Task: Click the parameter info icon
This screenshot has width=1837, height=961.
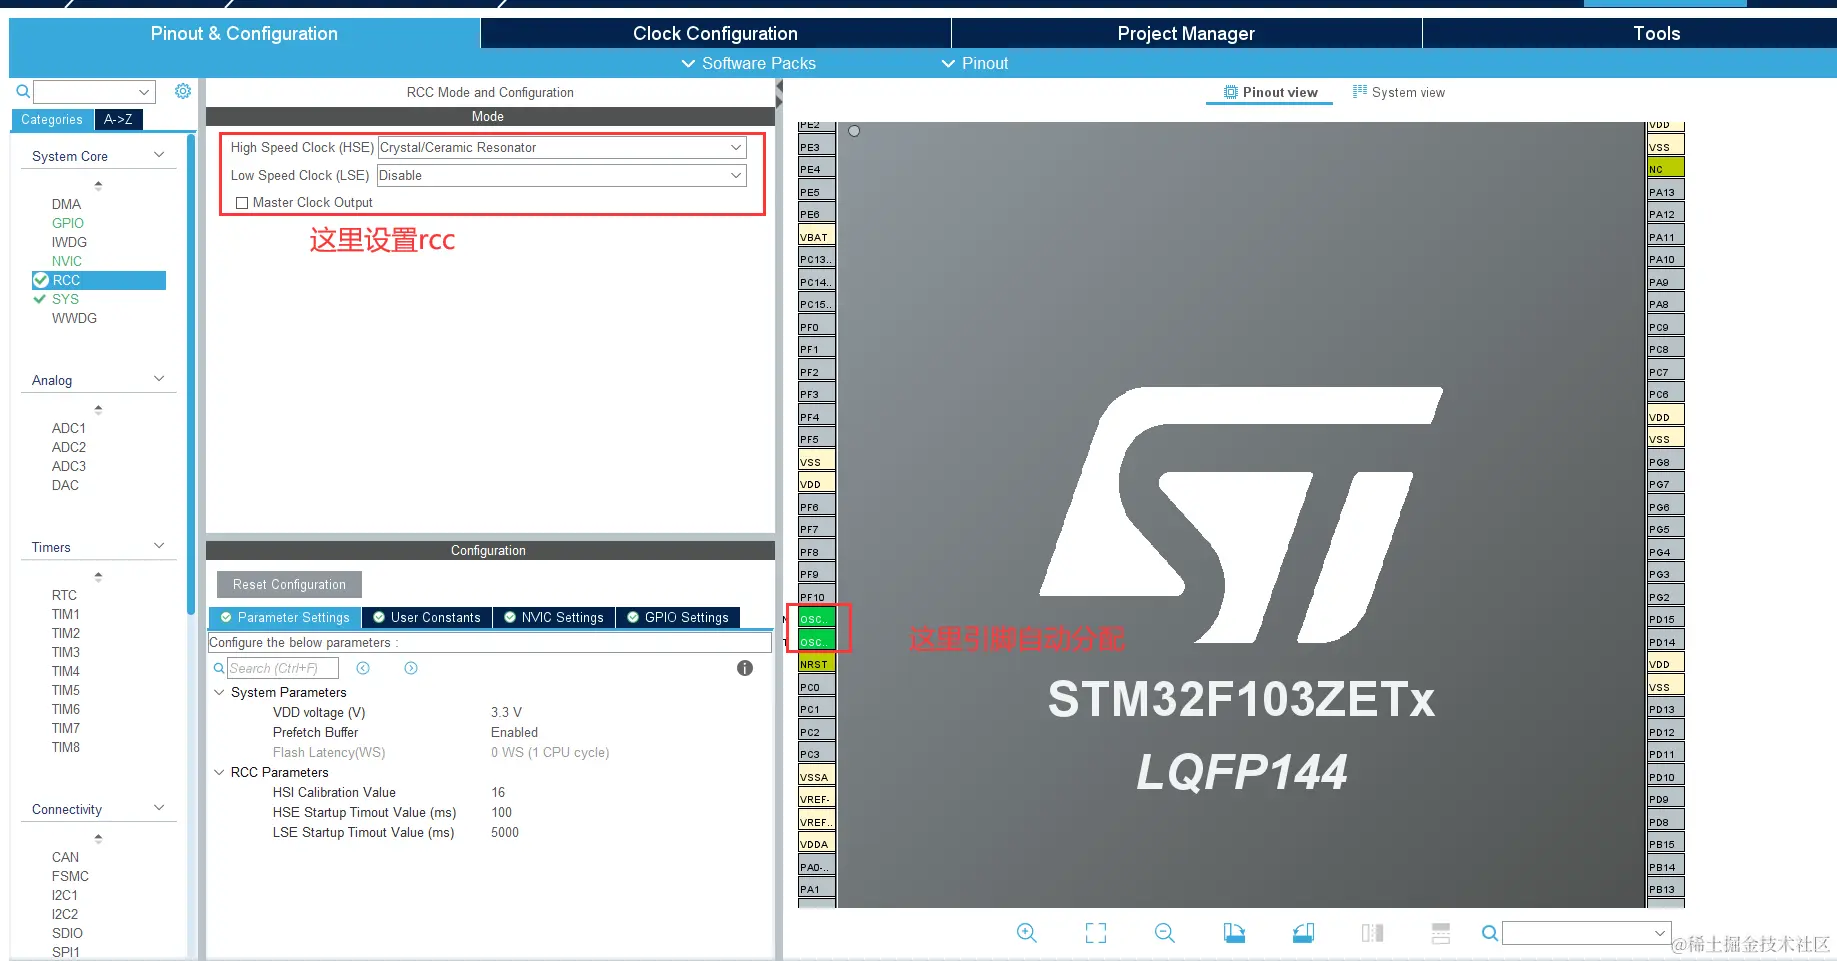Action: pyautogui.click(x=745, y=668)
